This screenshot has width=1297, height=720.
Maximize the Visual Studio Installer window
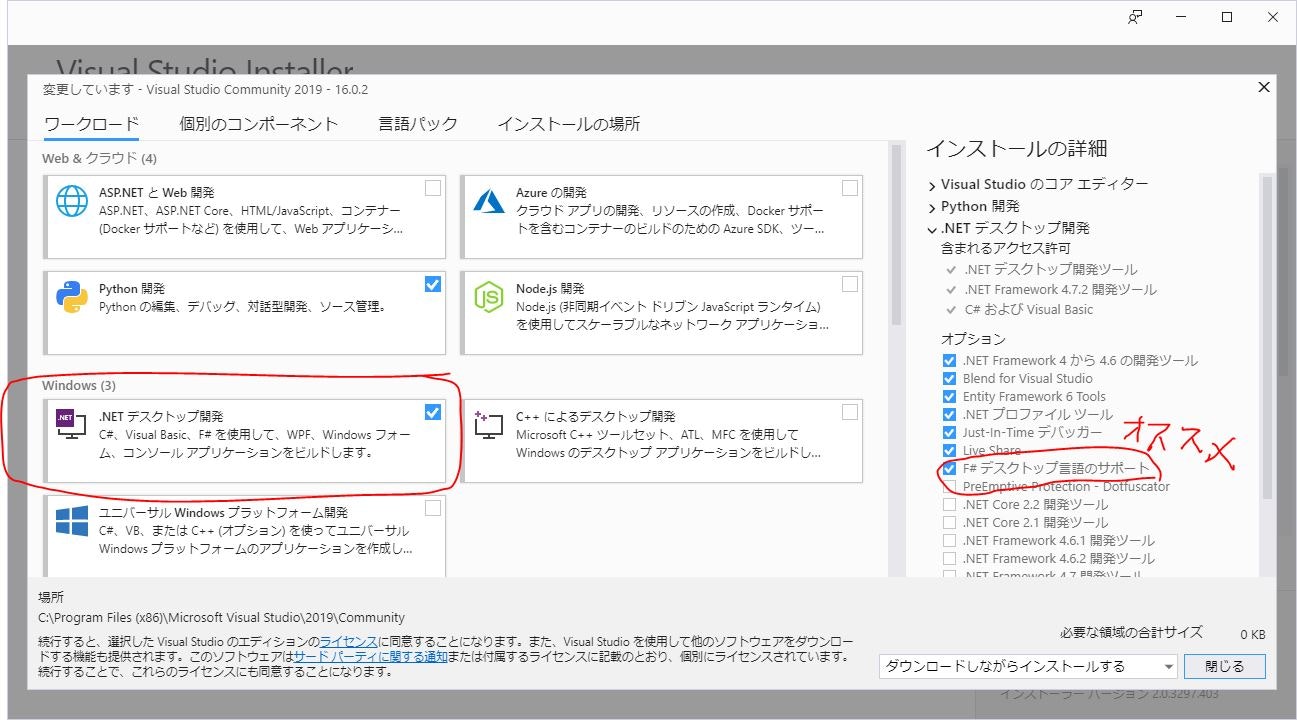[x=1227, y=17]
